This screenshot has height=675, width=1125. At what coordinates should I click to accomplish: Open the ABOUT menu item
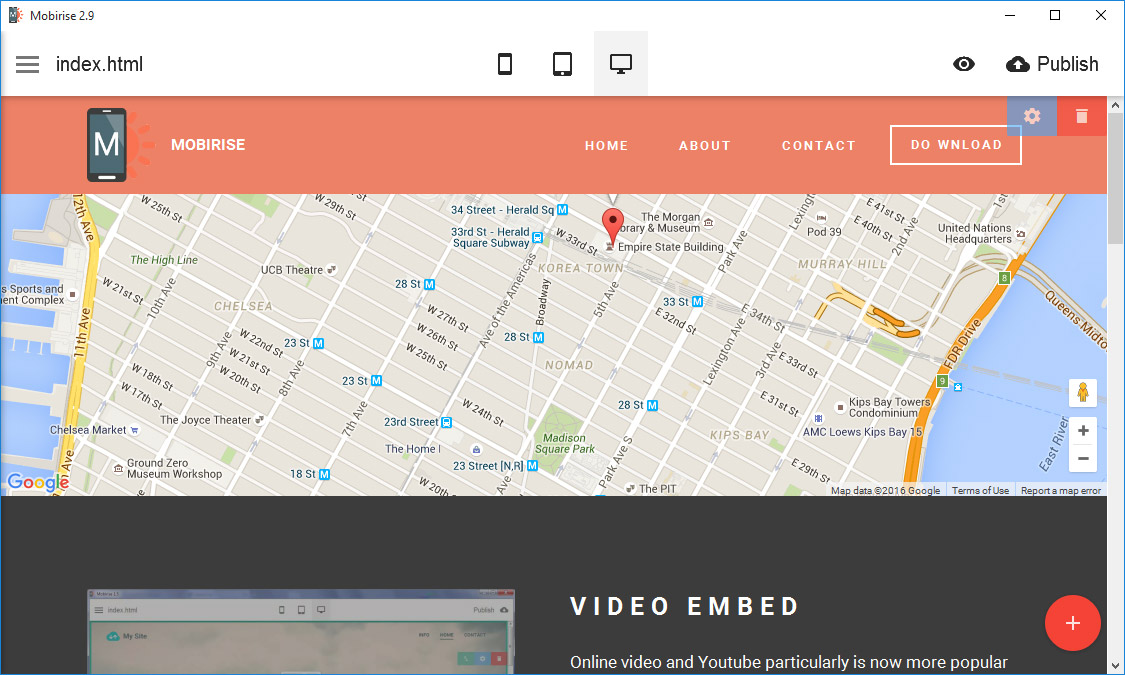(x=705, y=146)
